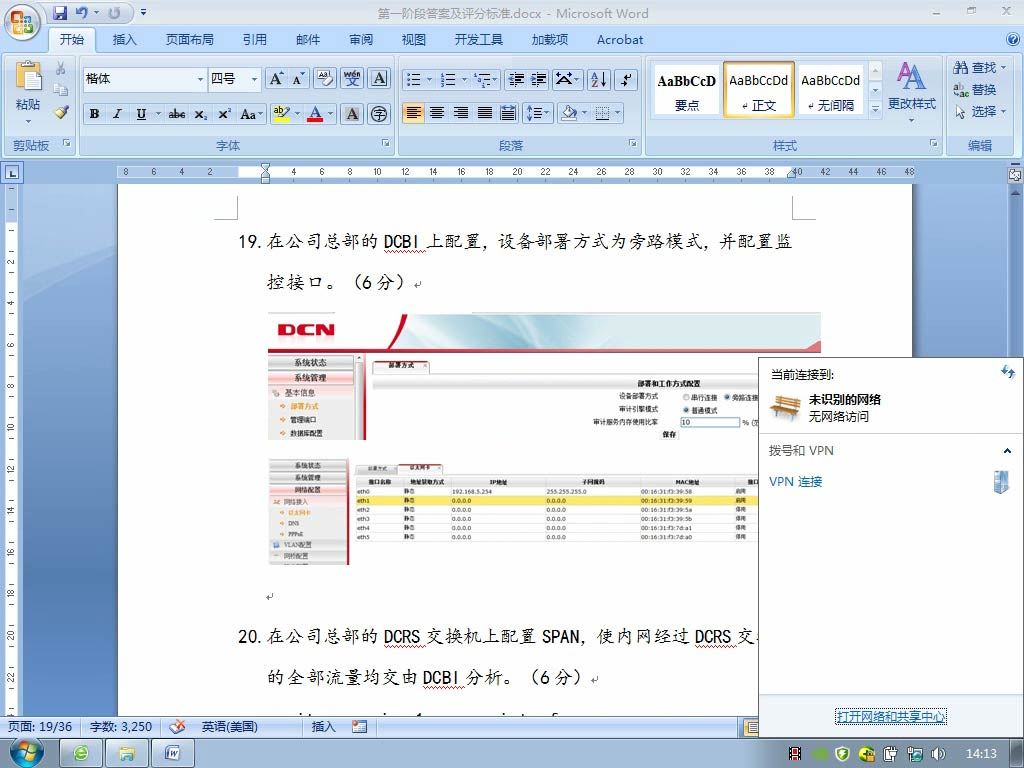This screenshot has height=768, width=1024.
Task: Decrease paragraph indent
Action: coord(516,80)
